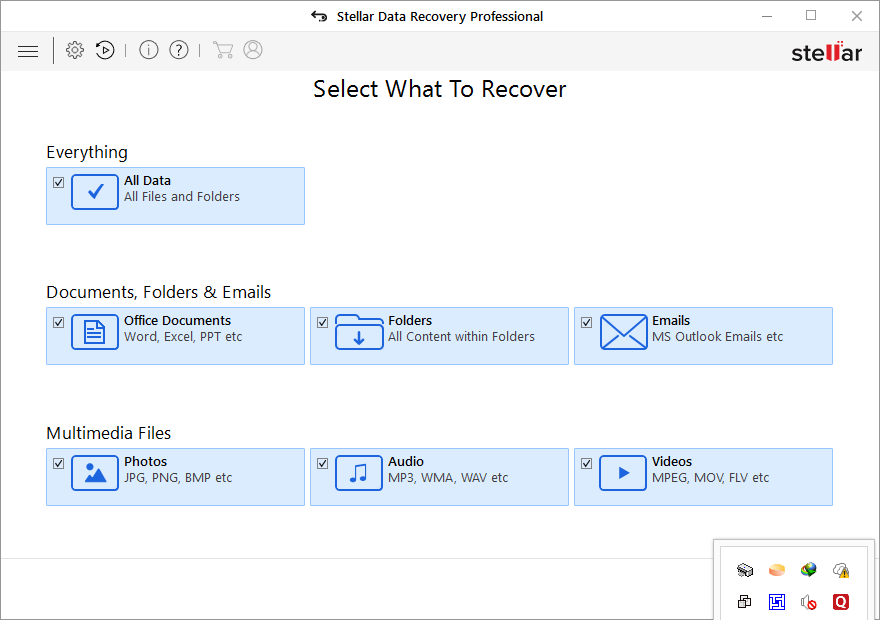Click the 'All Content within Folders' text

(461, 337)
